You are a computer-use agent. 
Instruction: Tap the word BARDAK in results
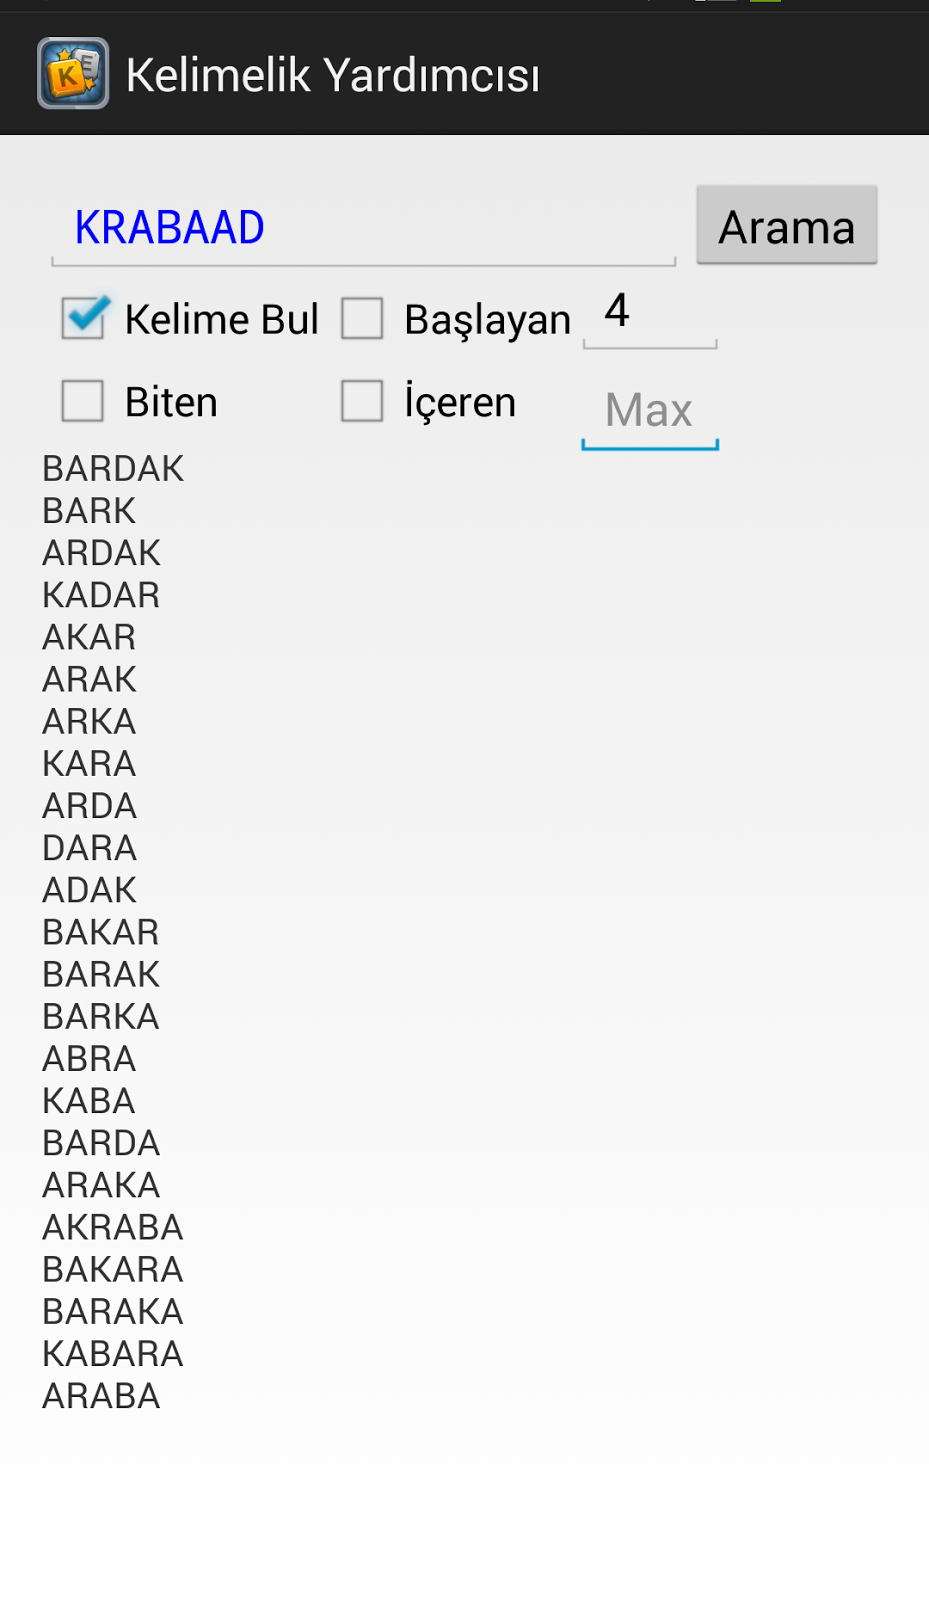click(113, 469)
